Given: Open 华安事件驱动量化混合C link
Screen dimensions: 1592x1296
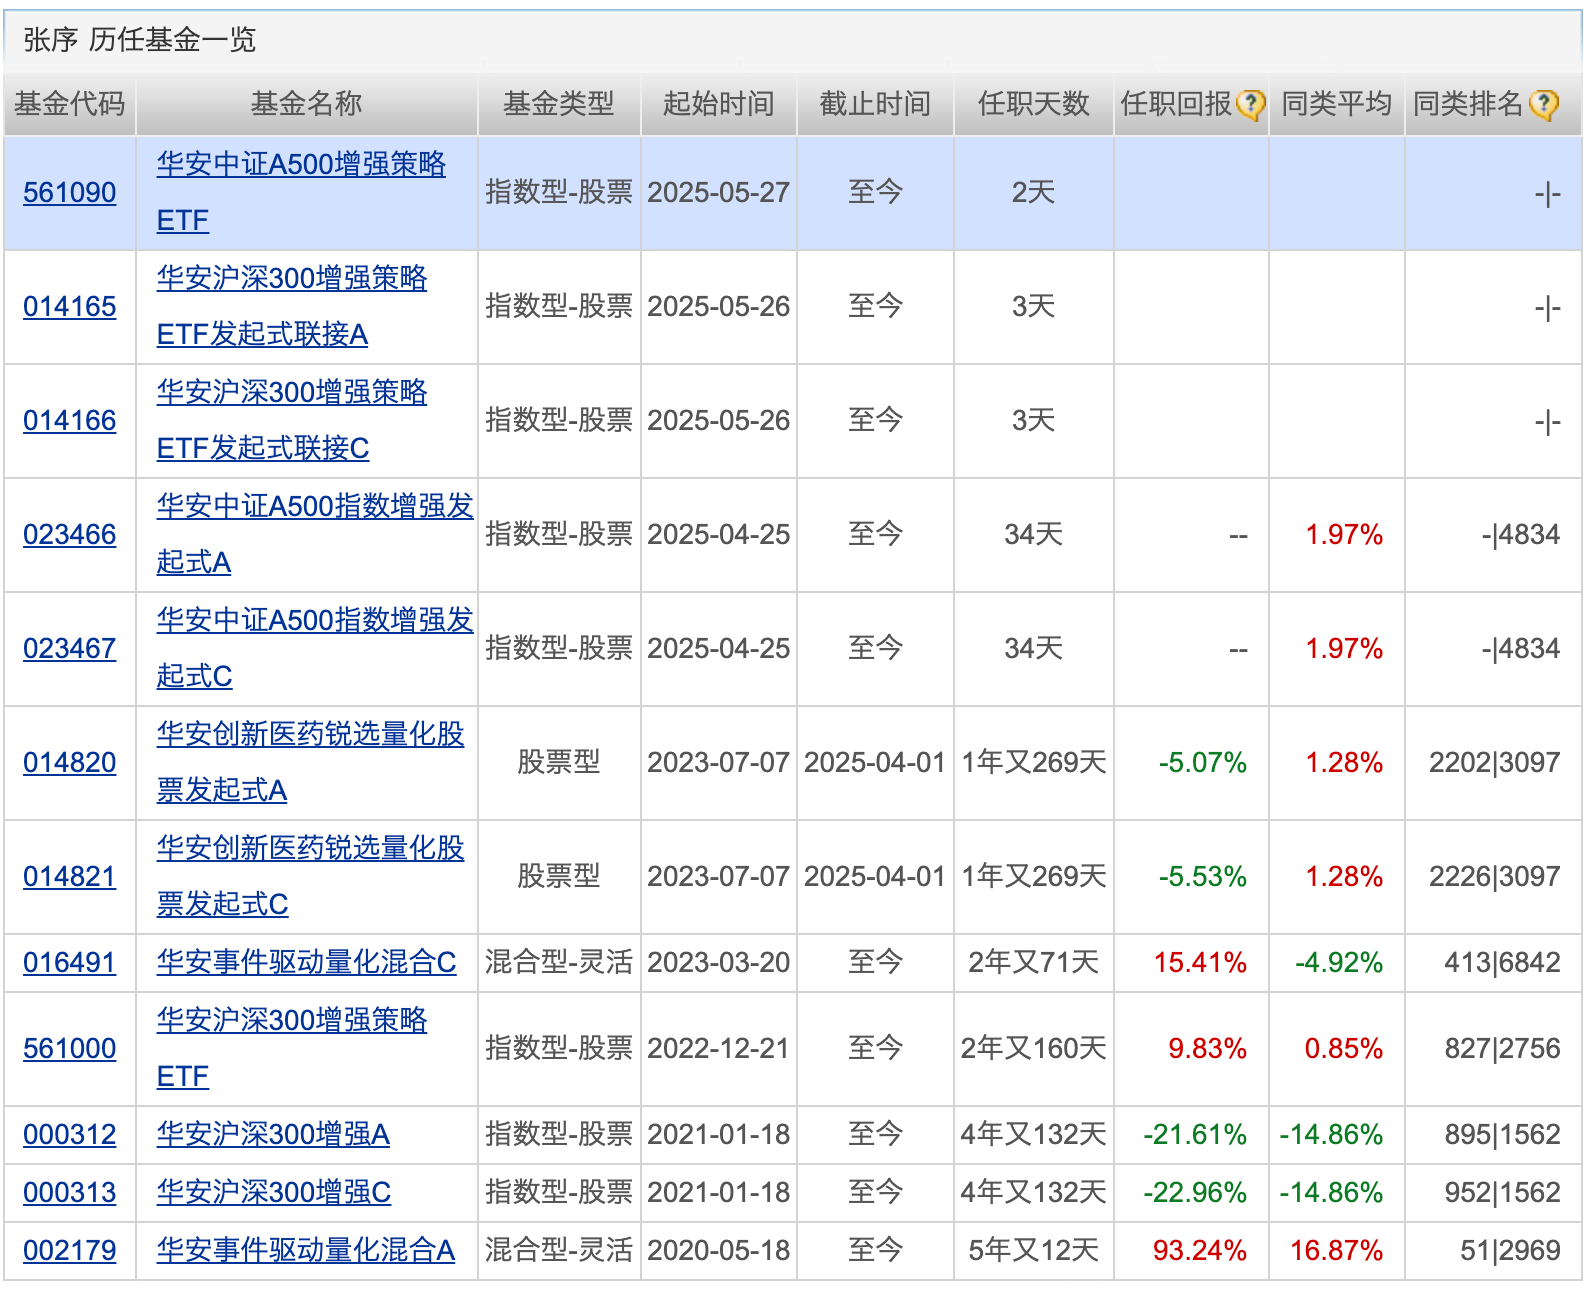Looking at the screenshot, I should coord(306,963).
